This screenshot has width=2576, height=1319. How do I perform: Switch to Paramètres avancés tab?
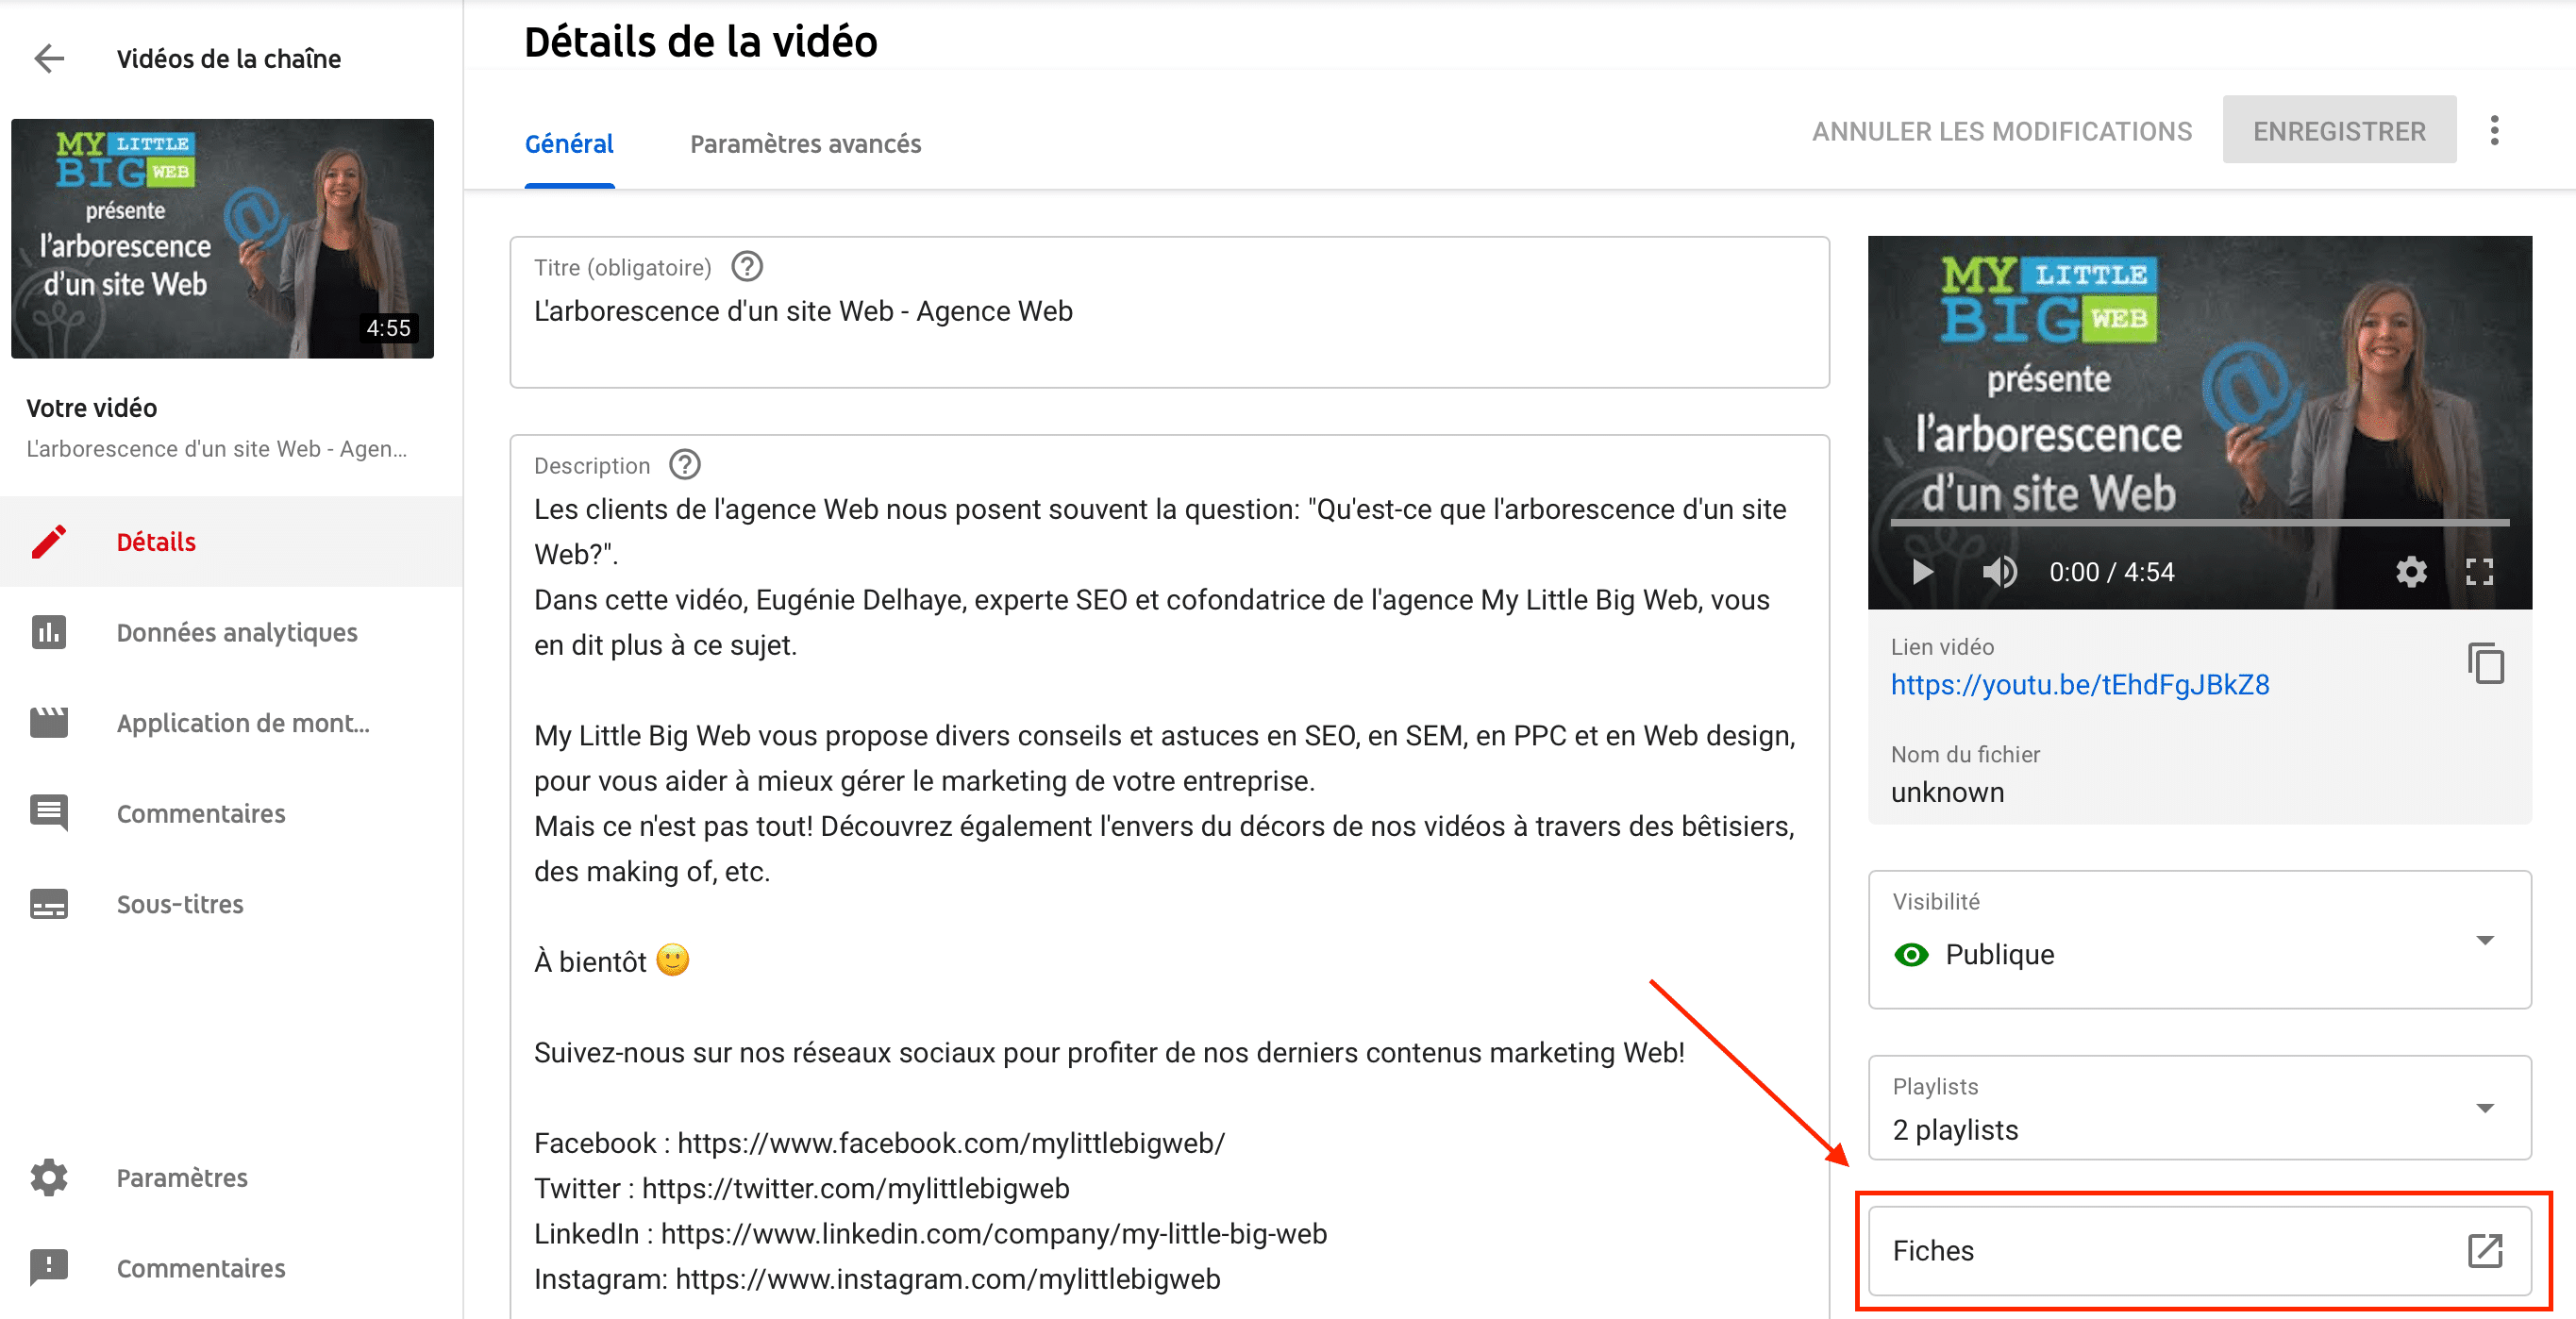pyautogui.click(x=805, y=144)
